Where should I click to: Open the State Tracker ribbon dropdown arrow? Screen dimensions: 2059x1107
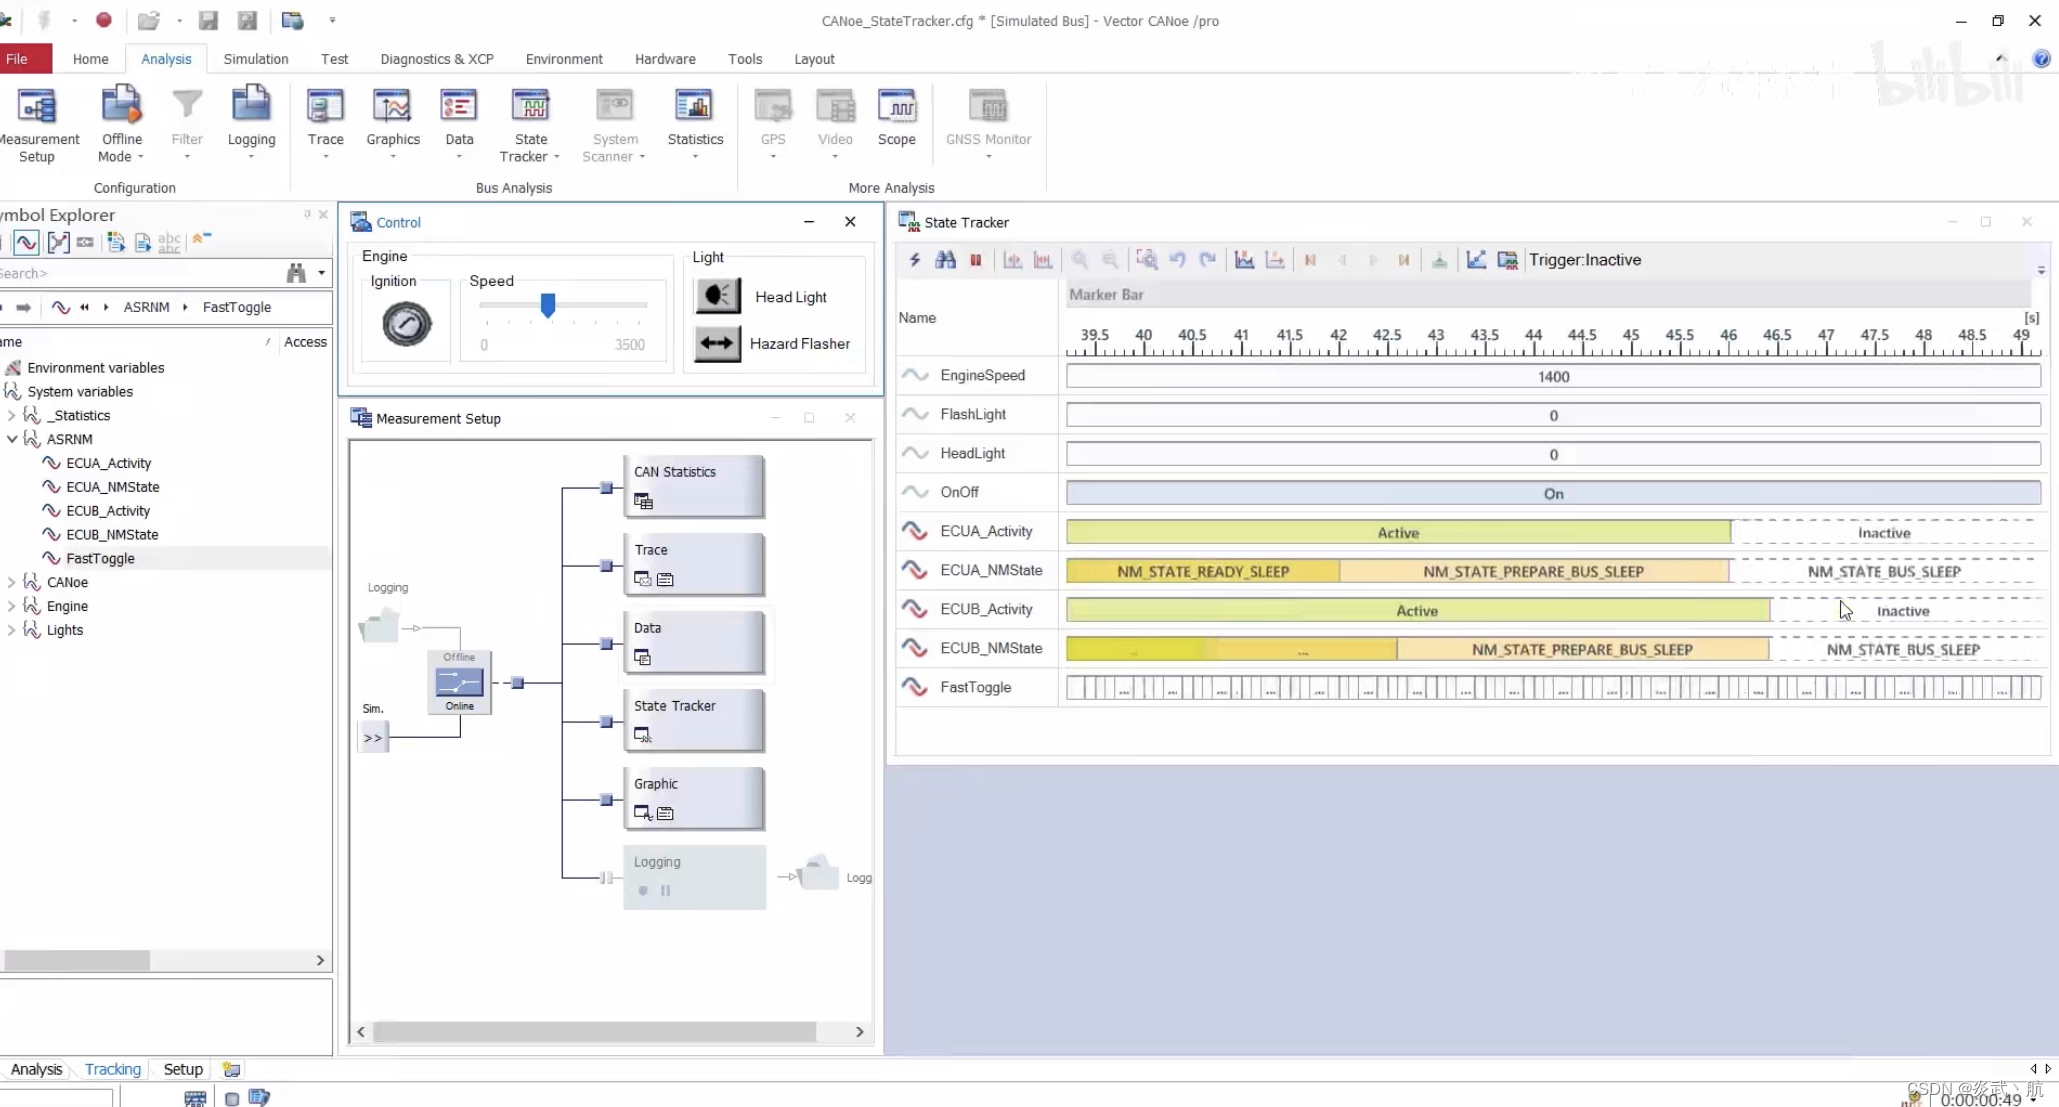556,157
